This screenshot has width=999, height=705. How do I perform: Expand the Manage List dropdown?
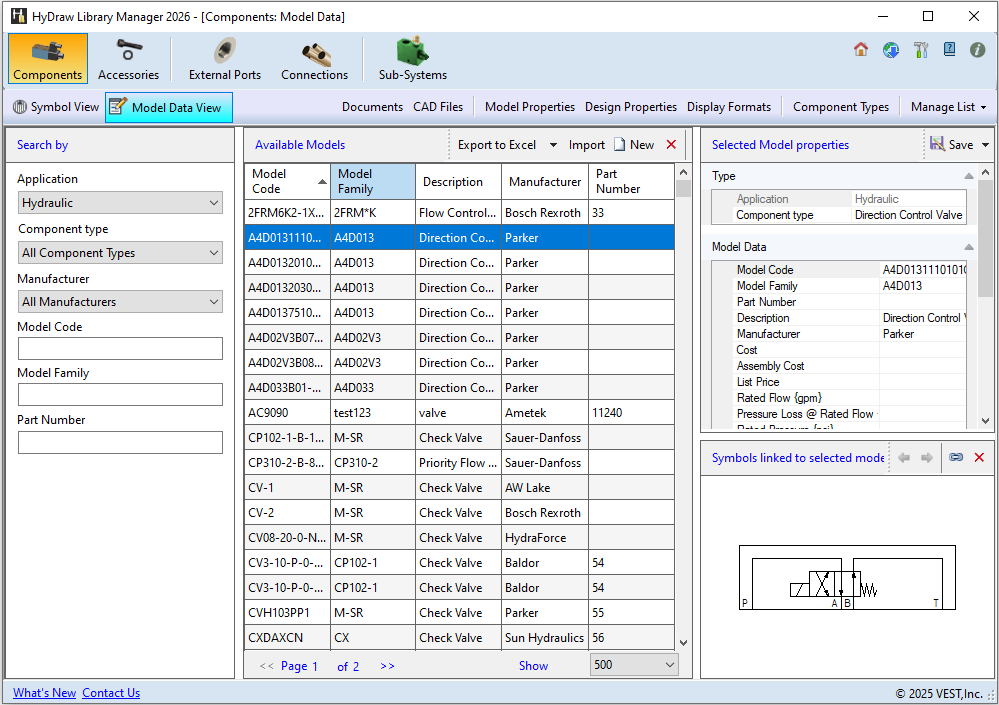coord(948,107)
